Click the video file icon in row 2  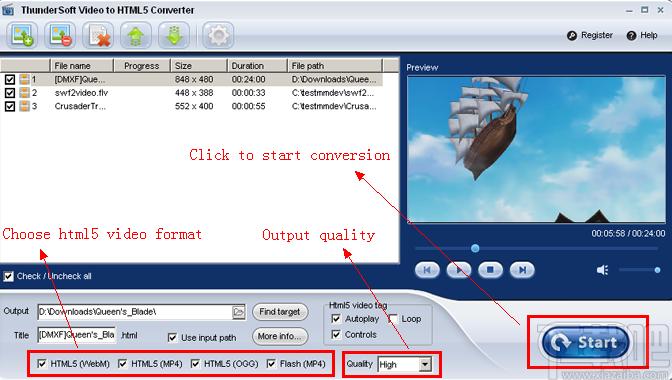pyautogui.click(x=24, y=93)
